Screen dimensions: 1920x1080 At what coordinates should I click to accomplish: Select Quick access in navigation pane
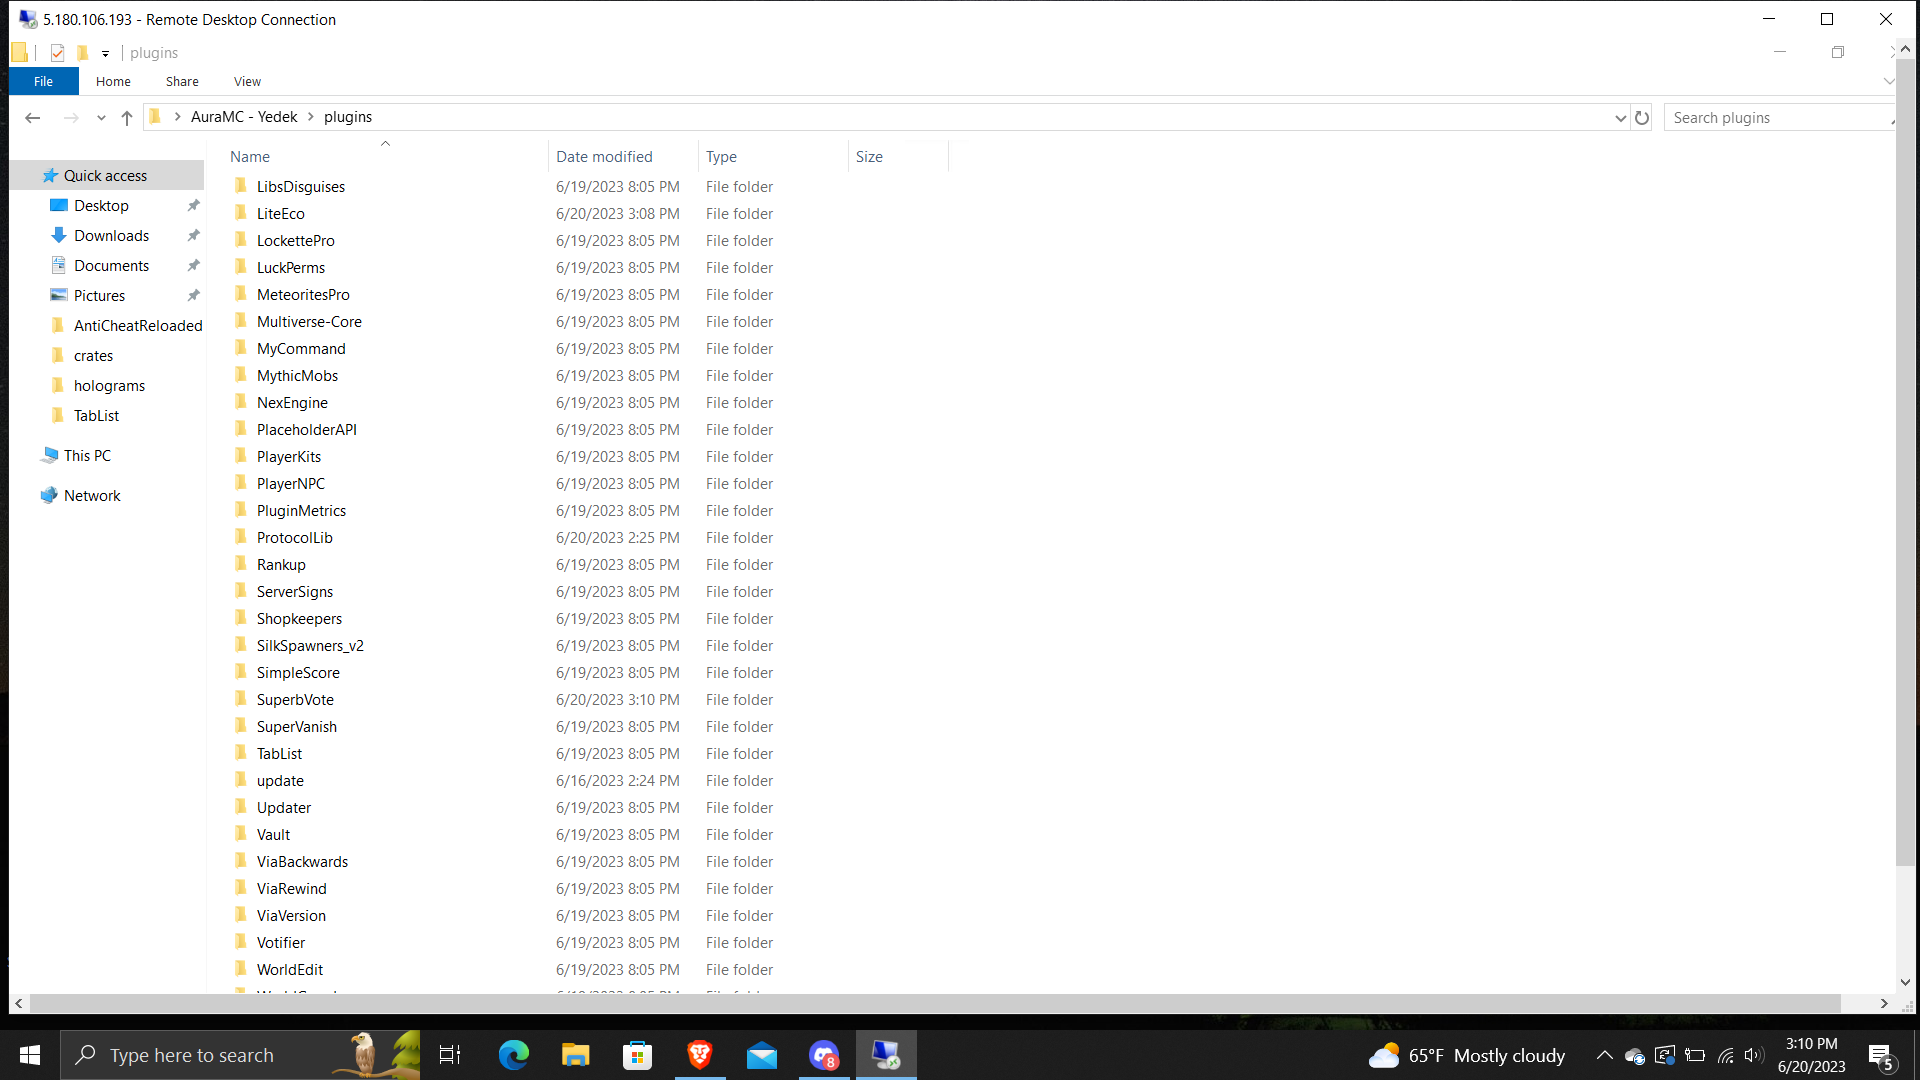105,176
